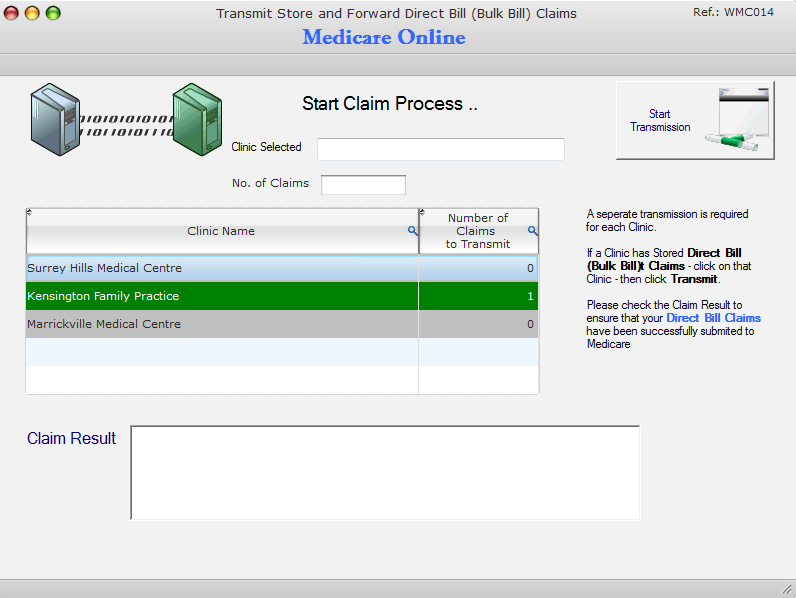Click the green server computer icon
This screenshot has height=598, width=796.
[197, 119]
